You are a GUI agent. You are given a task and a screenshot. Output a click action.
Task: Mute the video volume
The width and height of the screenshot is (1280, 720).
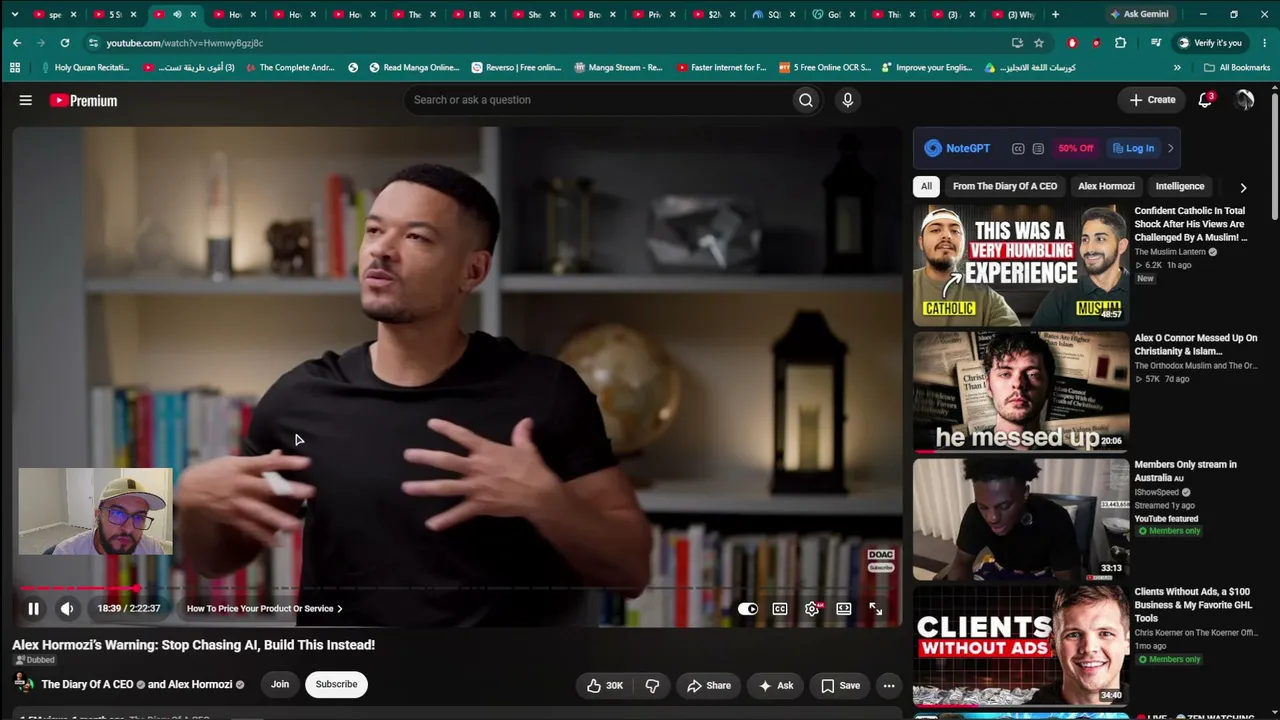click(x=67, y=608)
